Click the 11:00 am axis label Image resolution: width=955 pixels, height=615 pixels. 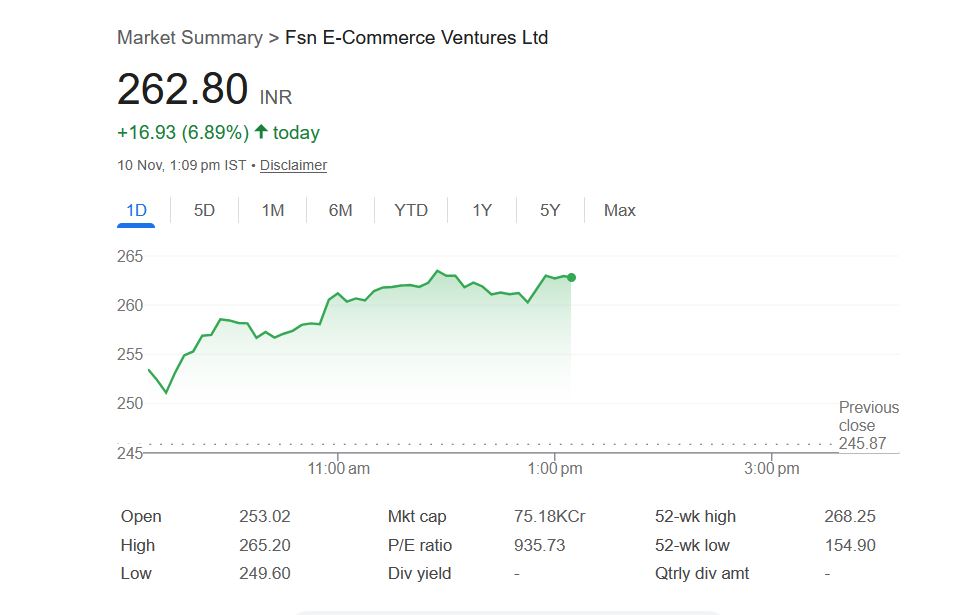click(x=339, y=468)
